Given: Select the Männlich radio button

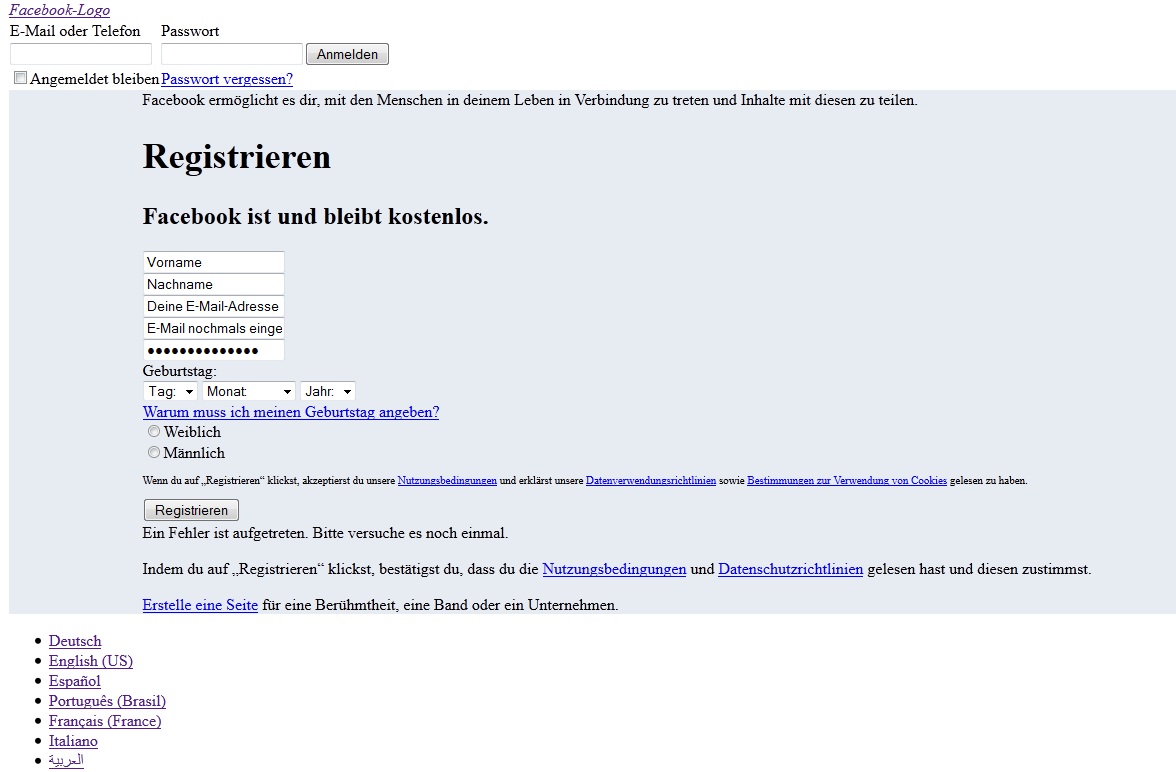Looking at the screenshot, I should pos(154,452).
